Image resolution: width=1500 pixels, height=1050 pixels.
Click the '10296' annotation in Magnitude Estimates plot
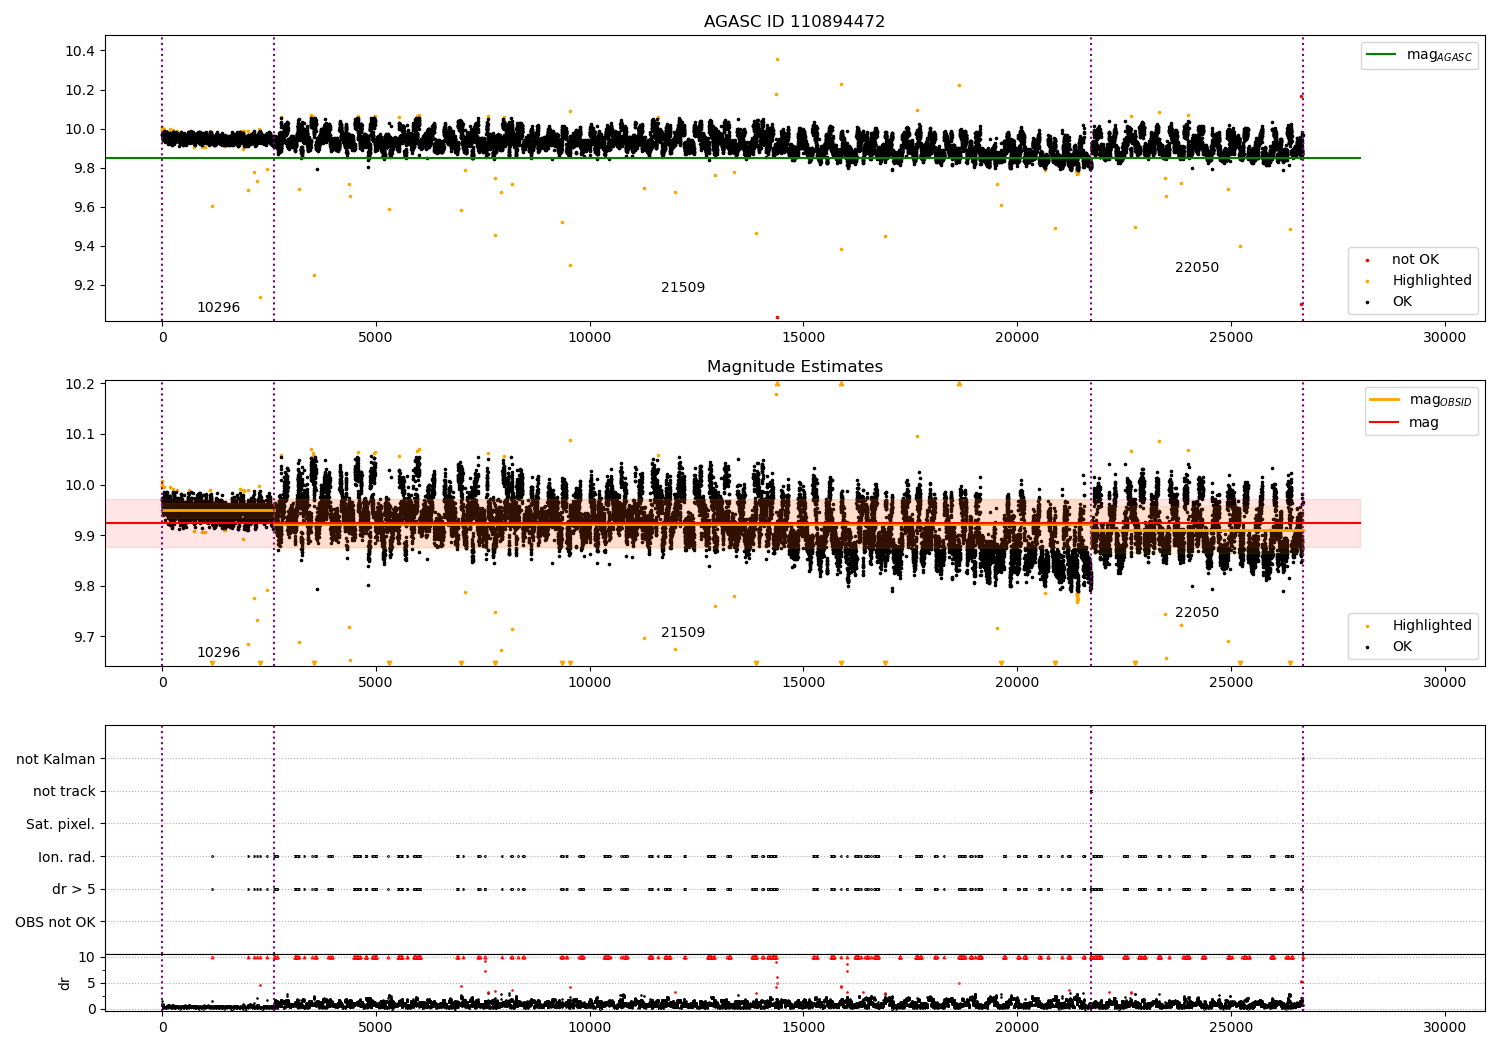tap(218, 653)
